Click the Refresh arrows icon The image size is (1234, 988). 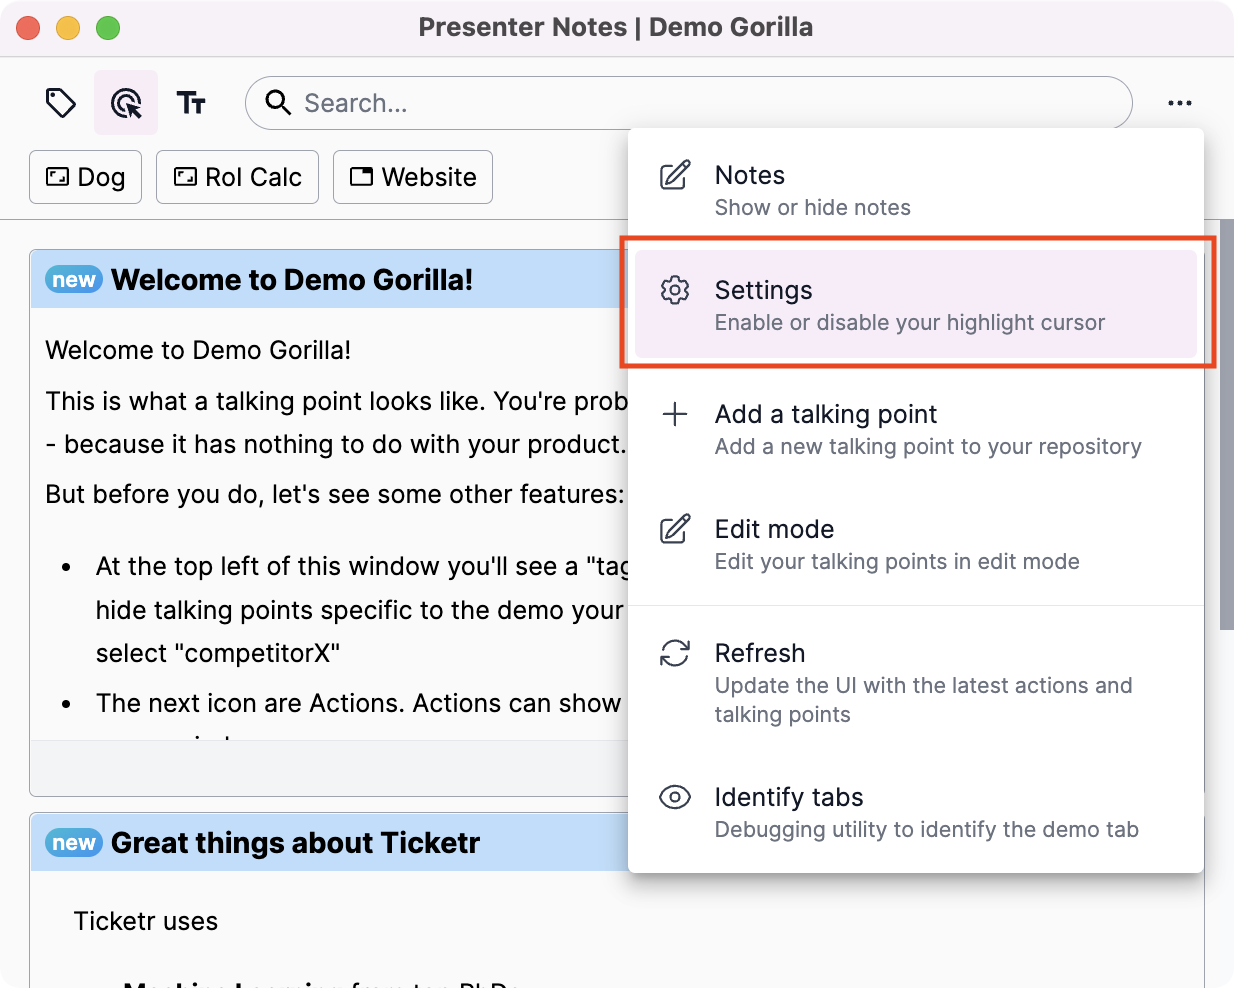(x=675, y=653)
